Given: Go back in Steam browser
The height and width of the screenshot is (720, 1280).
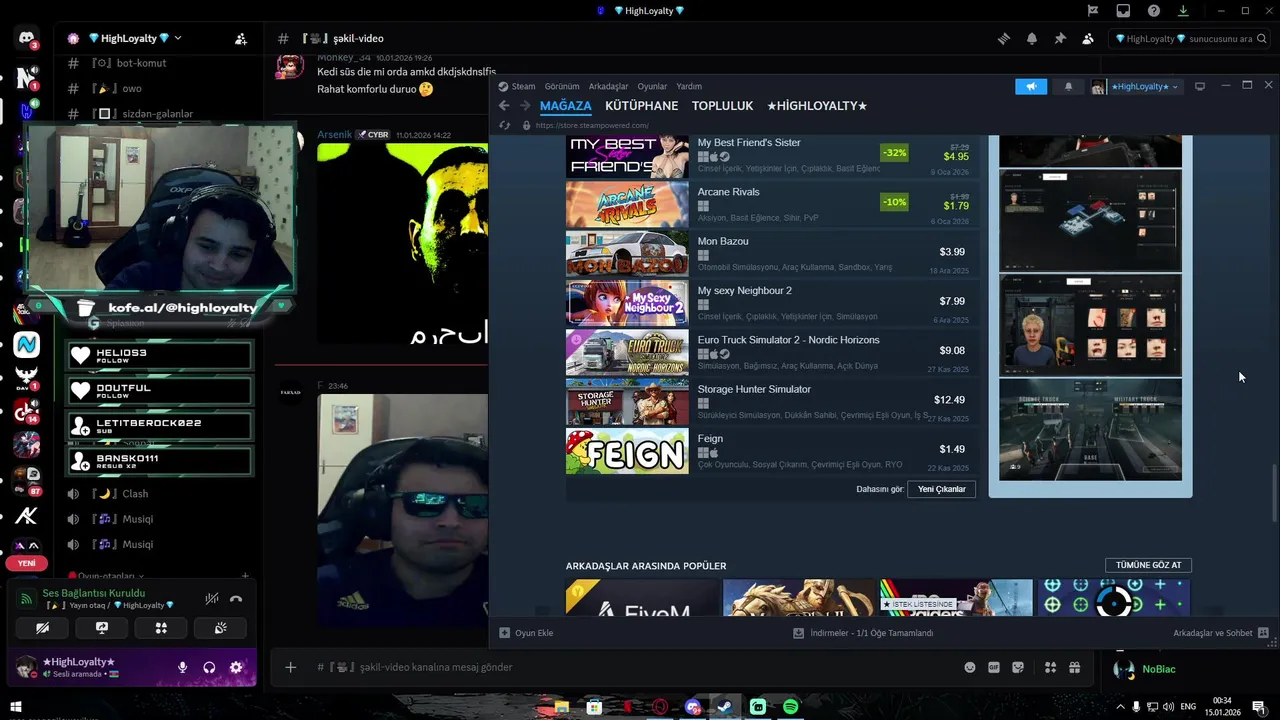Looking at the screenshot, I should coord(504,106).
